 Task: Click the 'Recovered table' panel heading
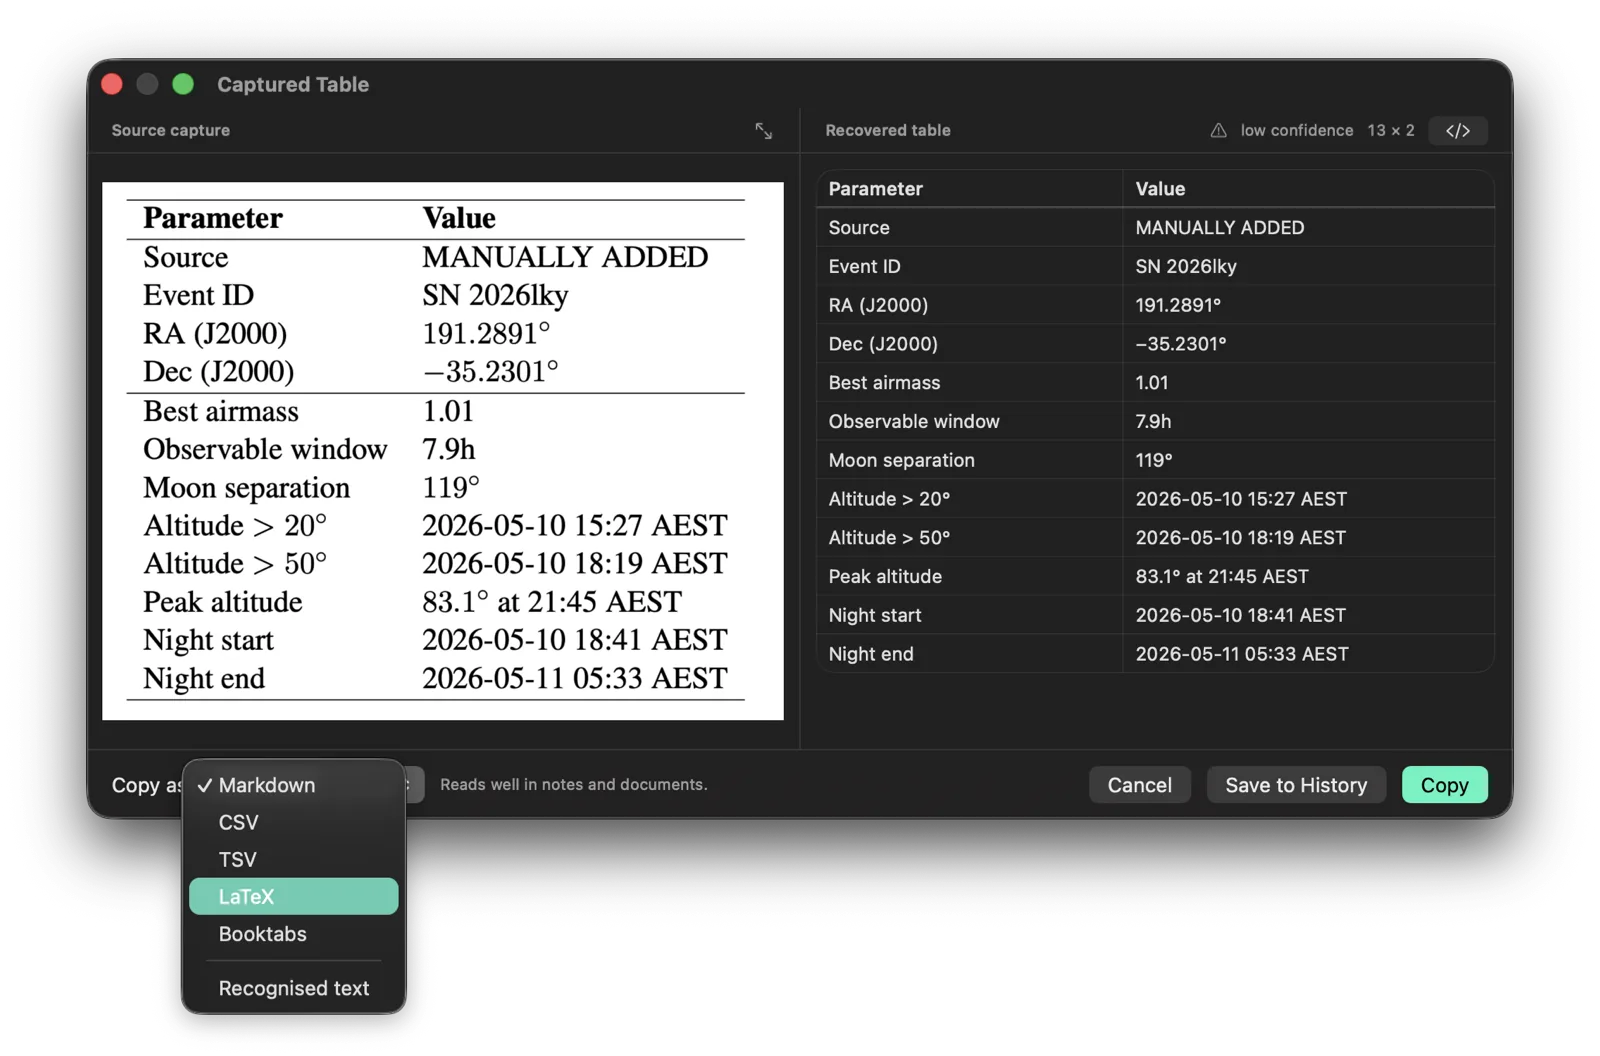tap(887, 131)
